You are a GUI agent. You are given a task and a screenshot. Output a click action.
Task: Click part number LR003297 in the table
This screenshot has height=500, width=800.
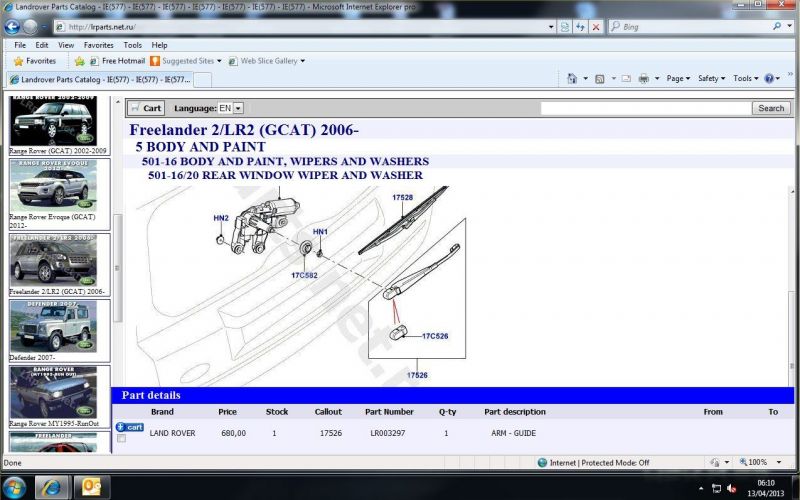pyautogui.click(x=388, y=433)
